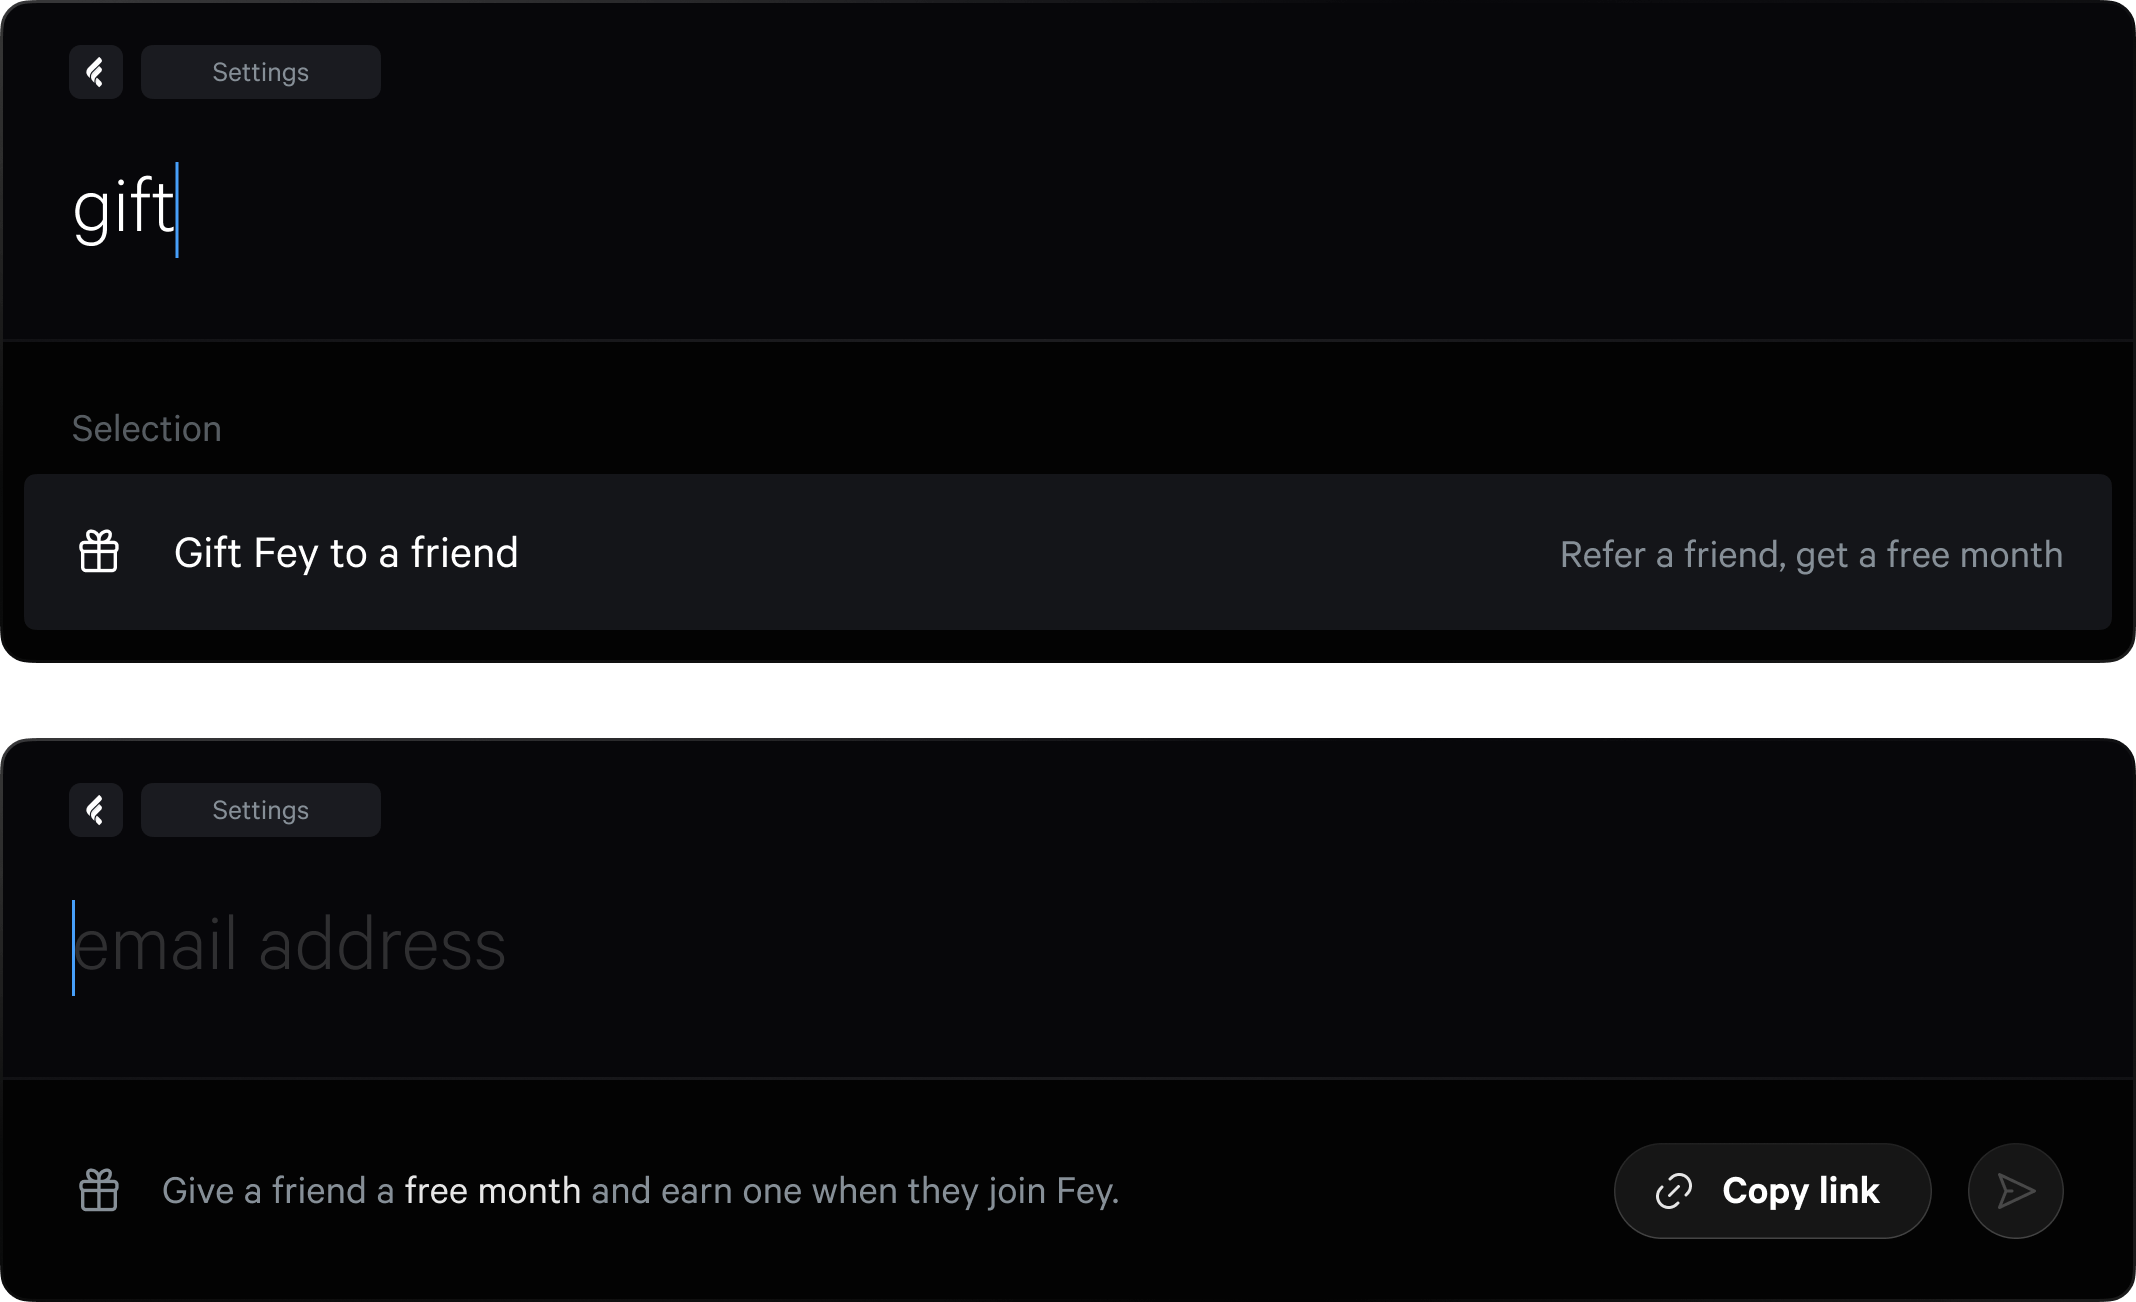Image resolution: width=2136 pixels, height=1302 pixels.
Task: Click the Fey logo above the gift search
Action: [x=96, y=72]
